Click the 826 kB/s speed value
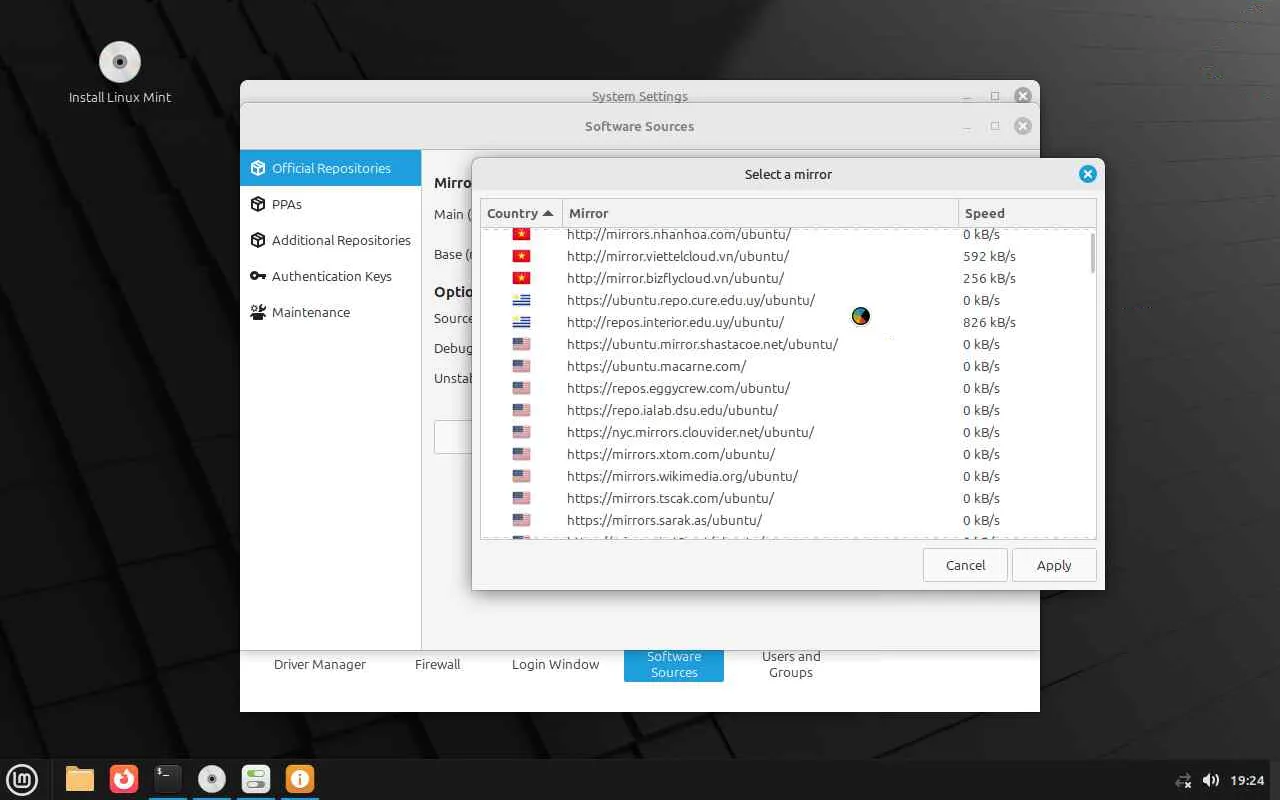This screenshot has height=800, width=1280. click(x=989, y=322)
